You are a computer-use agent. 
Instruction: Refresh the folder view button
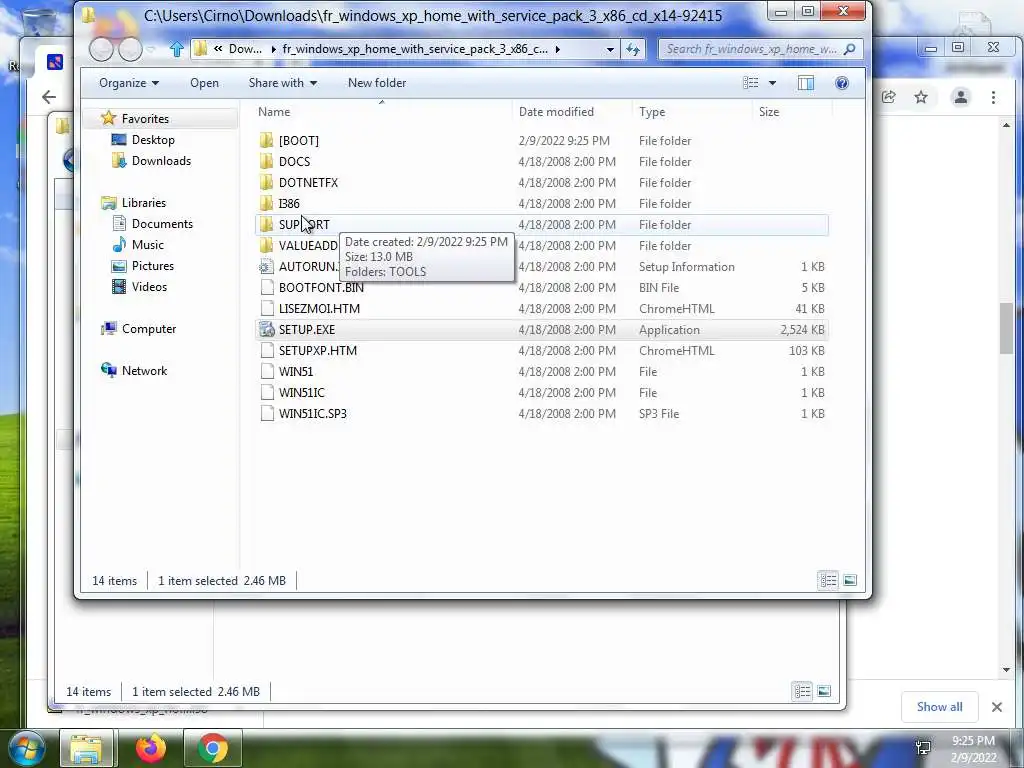point(633,49)
